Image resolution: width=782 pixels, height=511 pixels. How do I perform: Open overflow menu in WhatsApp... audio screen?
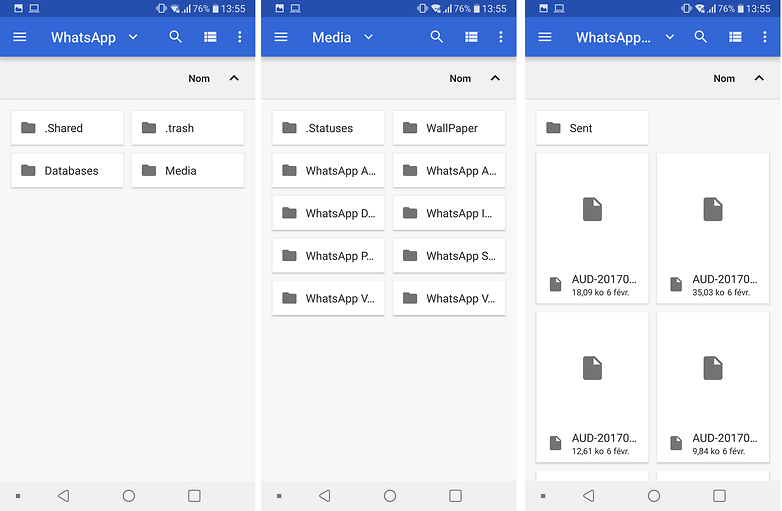coord(765,37)
